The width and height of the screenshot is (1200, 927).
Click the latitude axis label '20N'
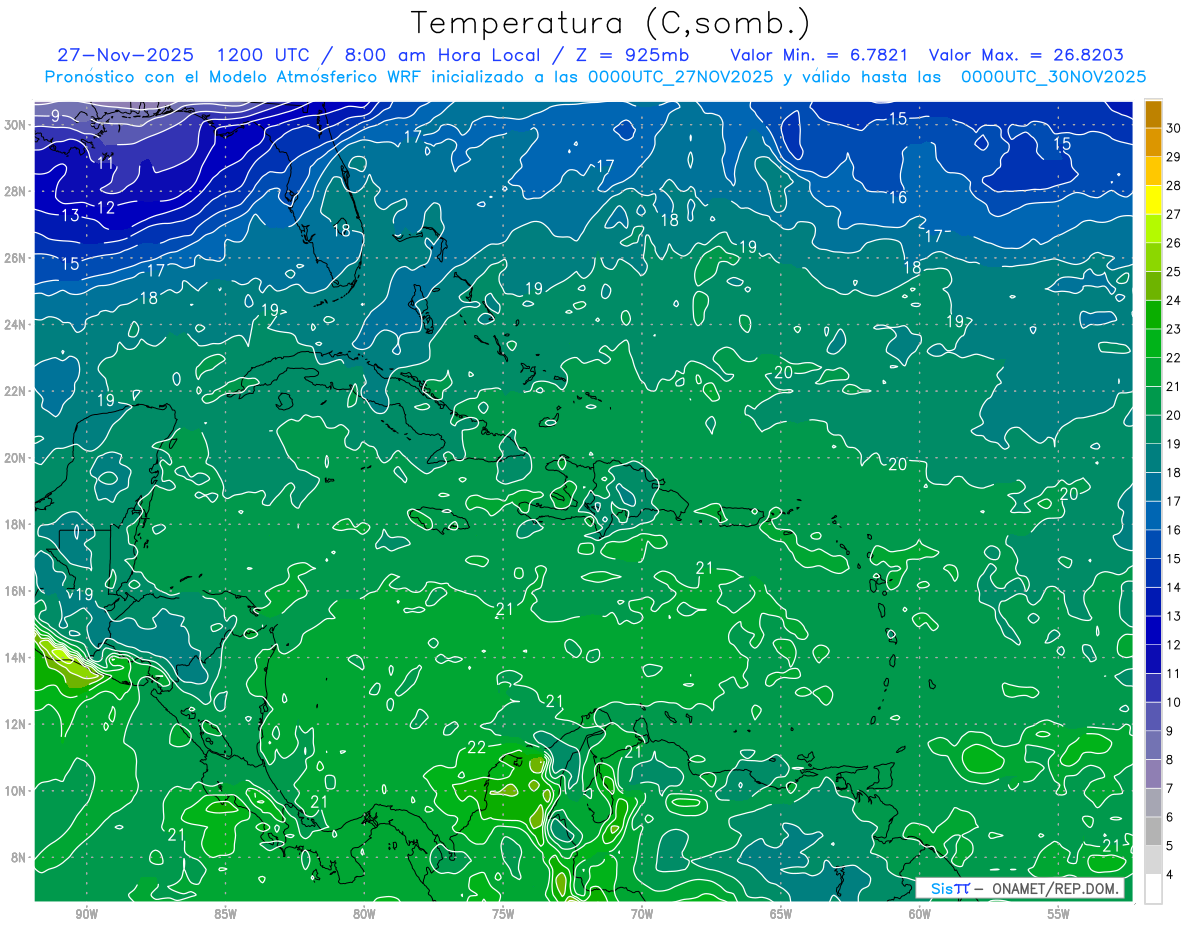15,457
